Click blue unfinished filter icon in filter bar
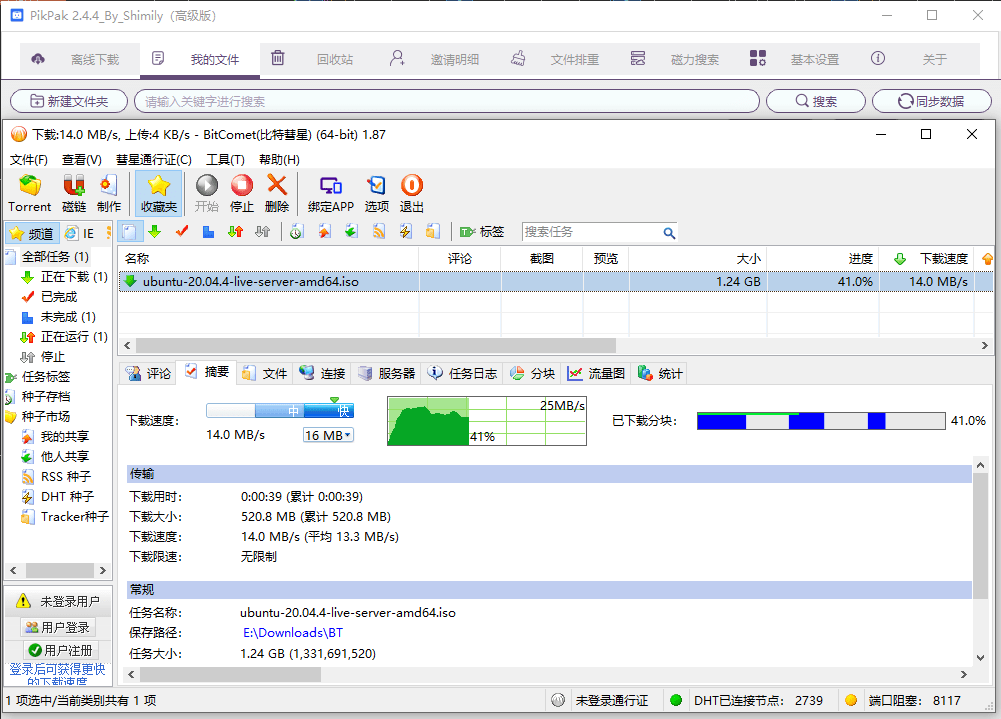This screenshot has height=719, width=1001. point(208,232)
